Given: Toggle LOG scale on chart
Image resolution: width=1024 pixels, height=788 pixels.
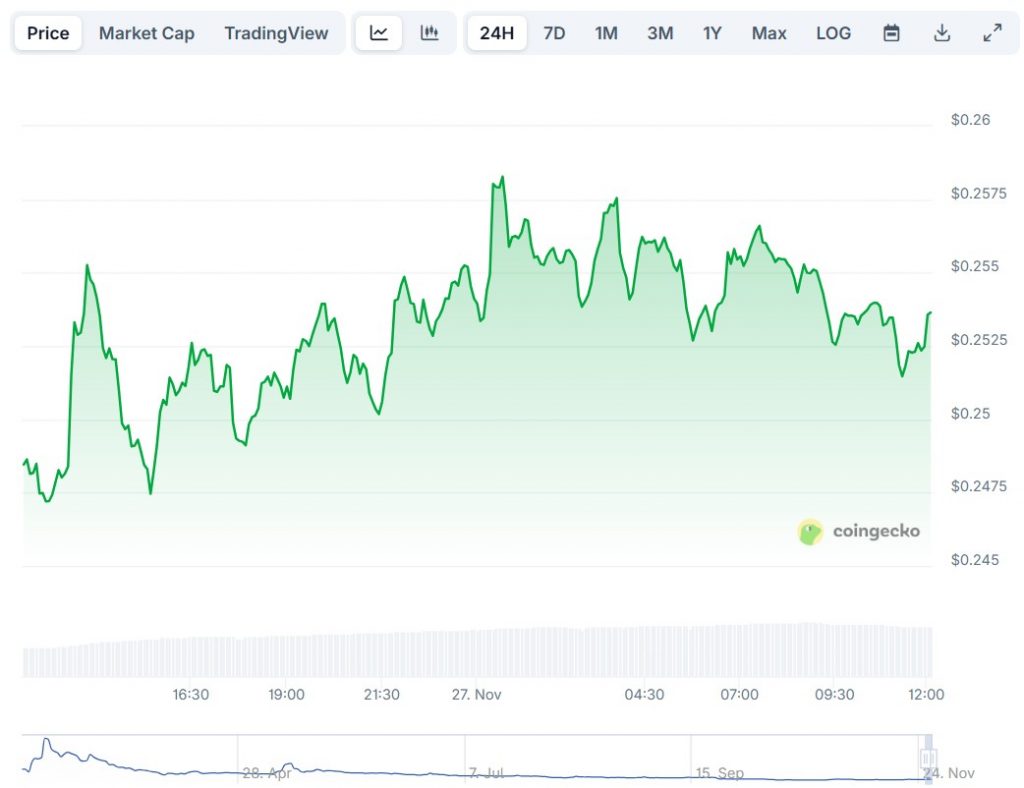Looking at the screenshot, I should point(833,33).
